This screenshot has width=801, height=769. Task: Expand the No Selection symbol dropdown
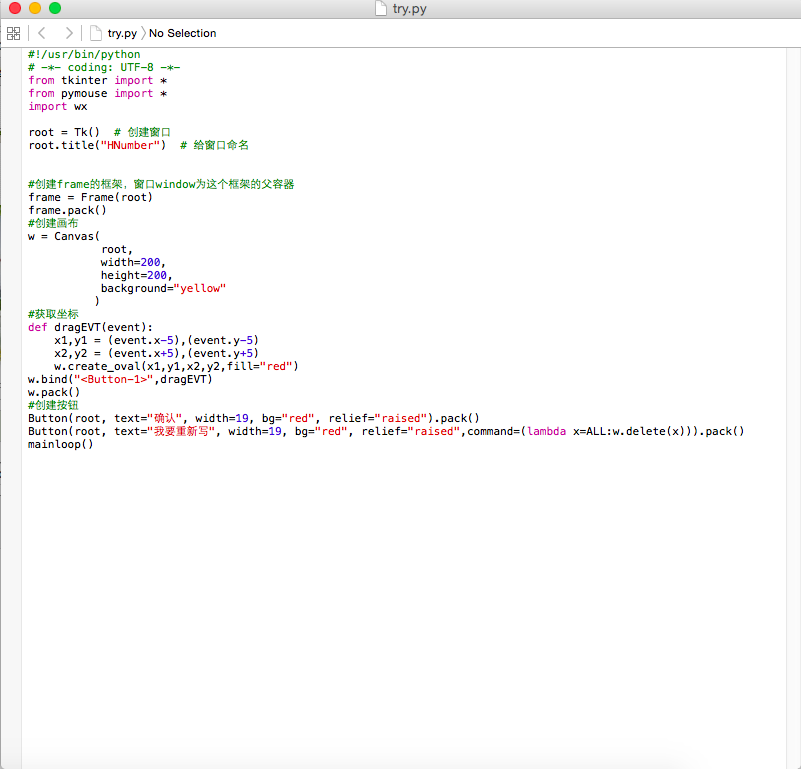pos(182,33)
